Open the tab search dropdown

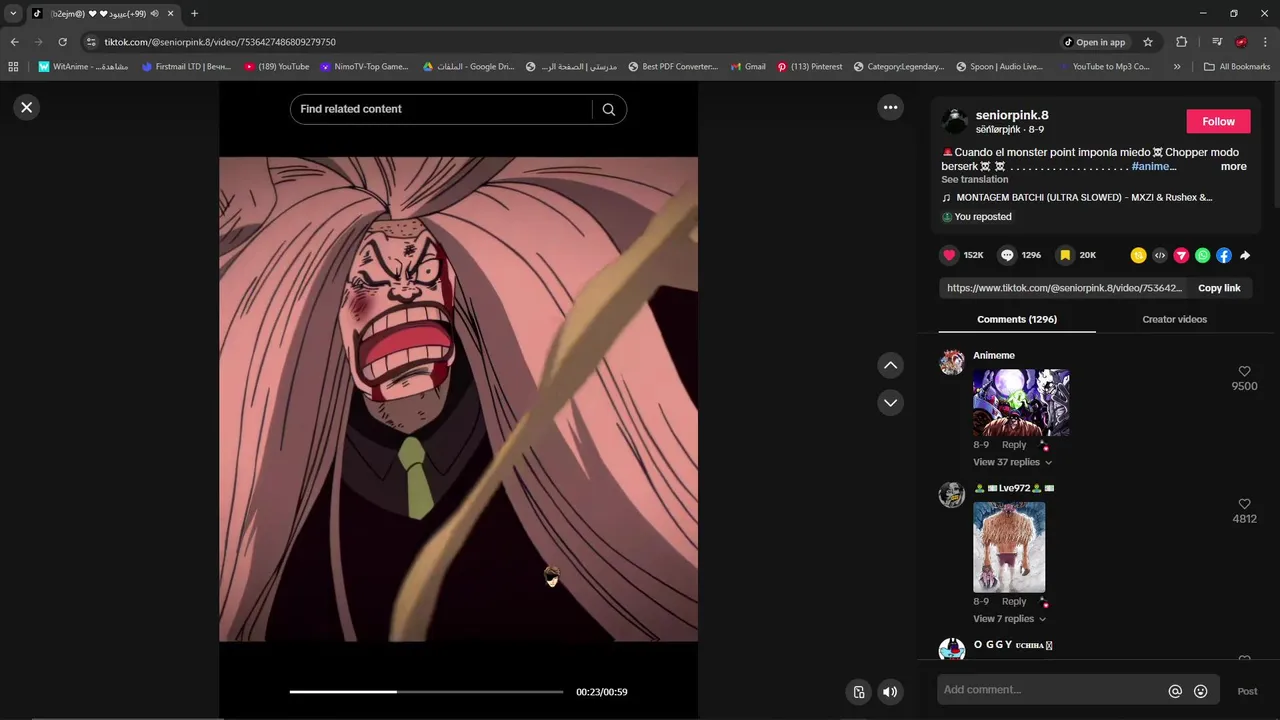coord(13,13)
